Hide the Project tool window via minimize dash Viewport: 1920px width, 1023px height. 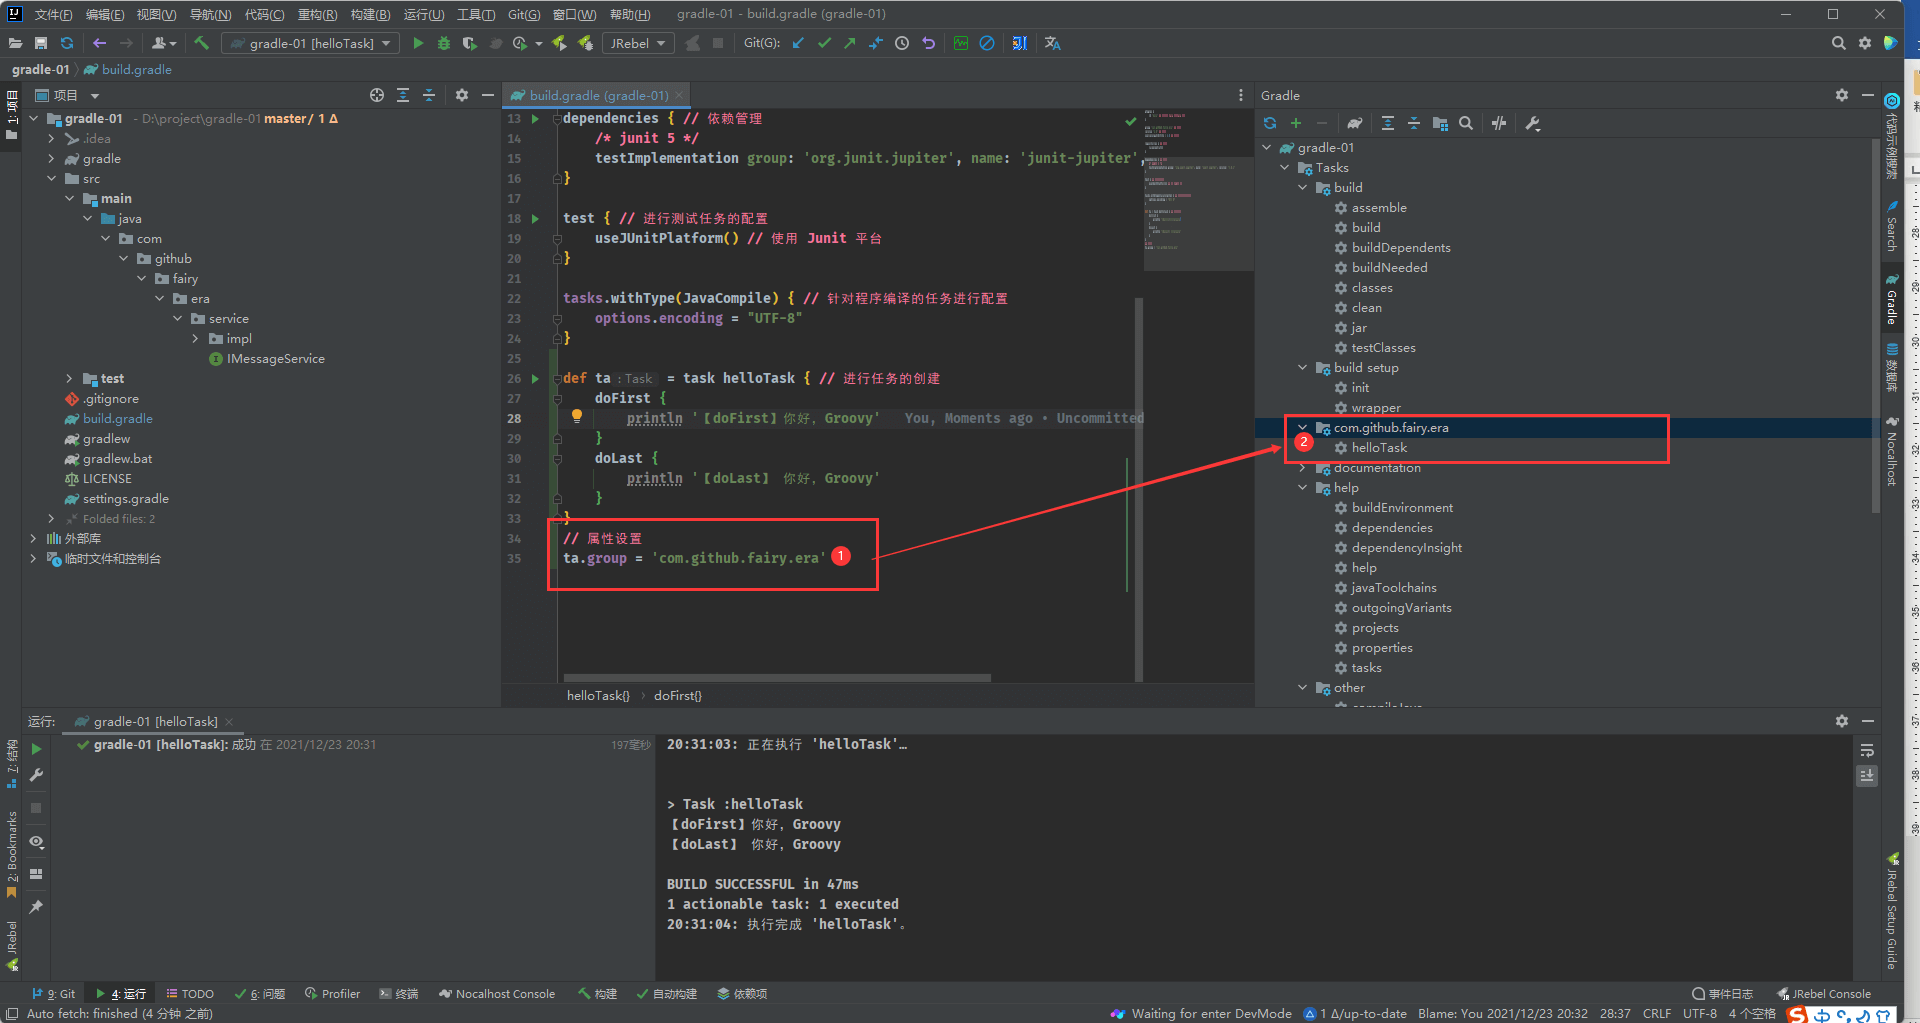[488, 95]
